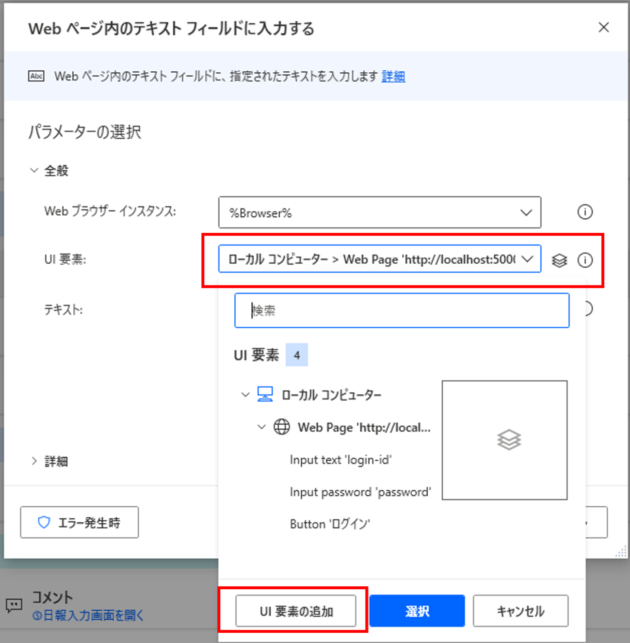Select Input password 'password' element
630x643 pixels.
pyautogui.click(x=360, y=492)
